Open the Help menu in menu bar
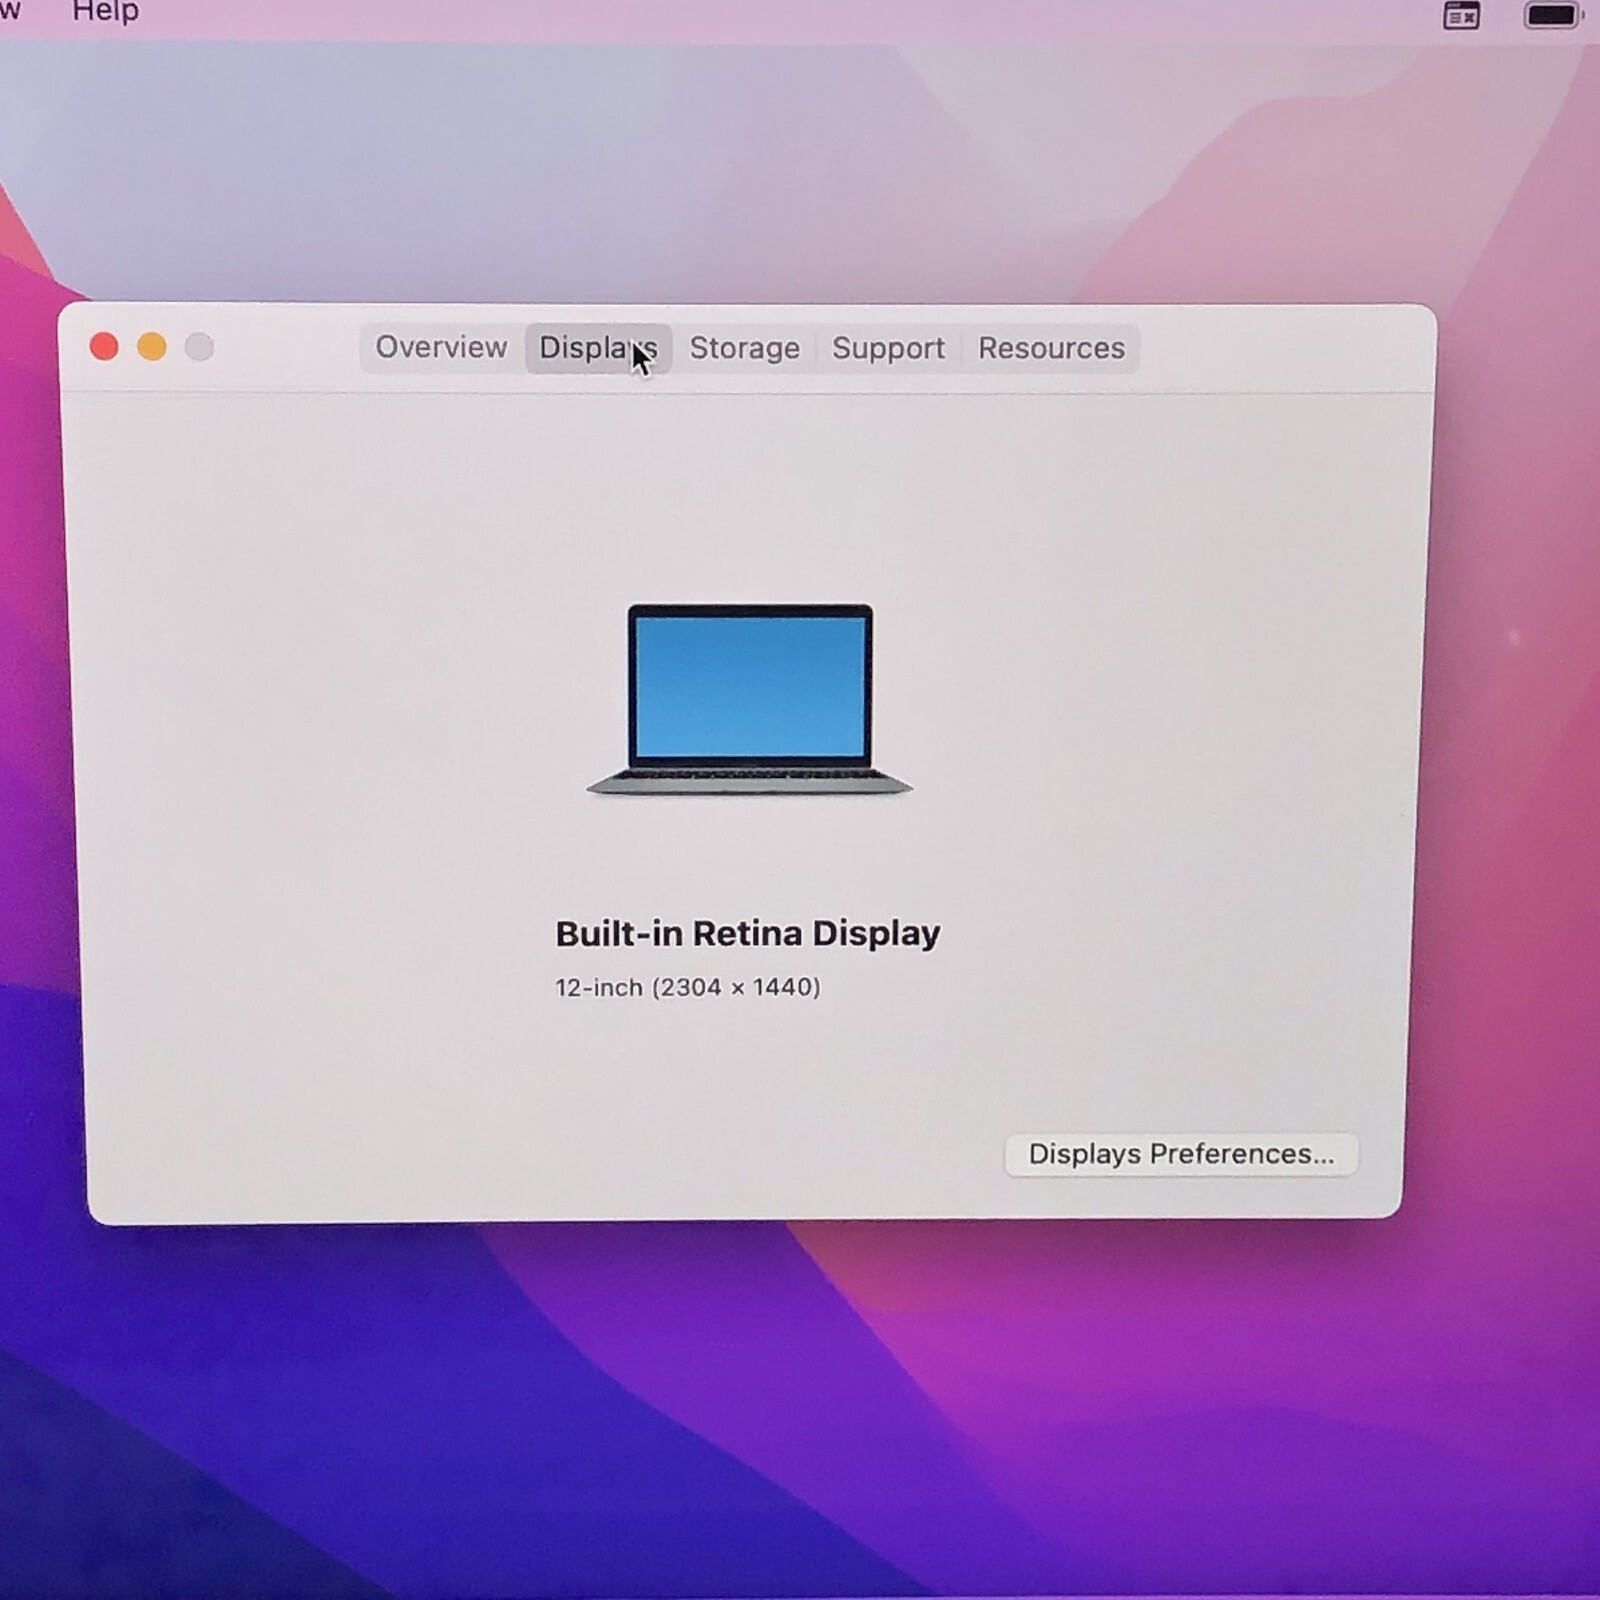This screenshot has width=1600, height=1600. tap(105, 12)
